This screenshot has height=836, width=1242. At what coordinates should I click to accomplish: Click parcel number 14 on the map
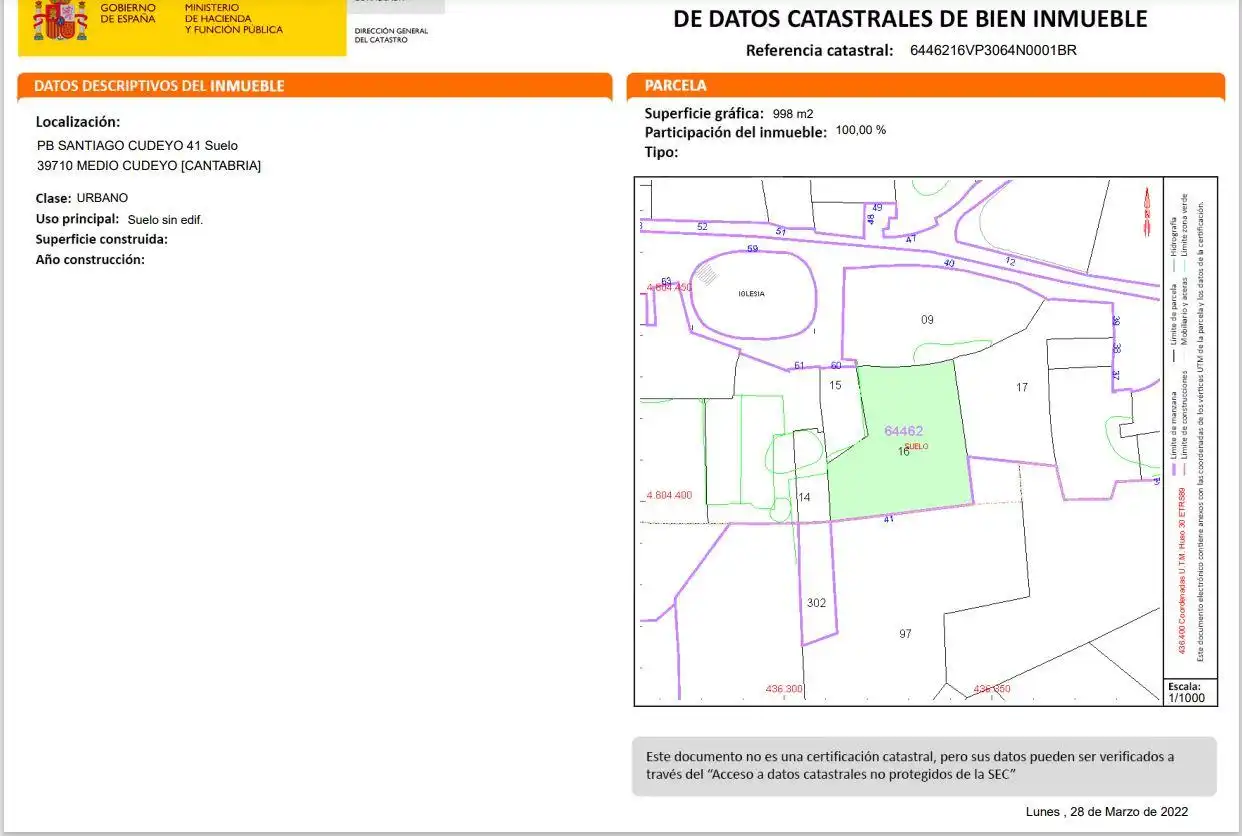pos(804,497)
